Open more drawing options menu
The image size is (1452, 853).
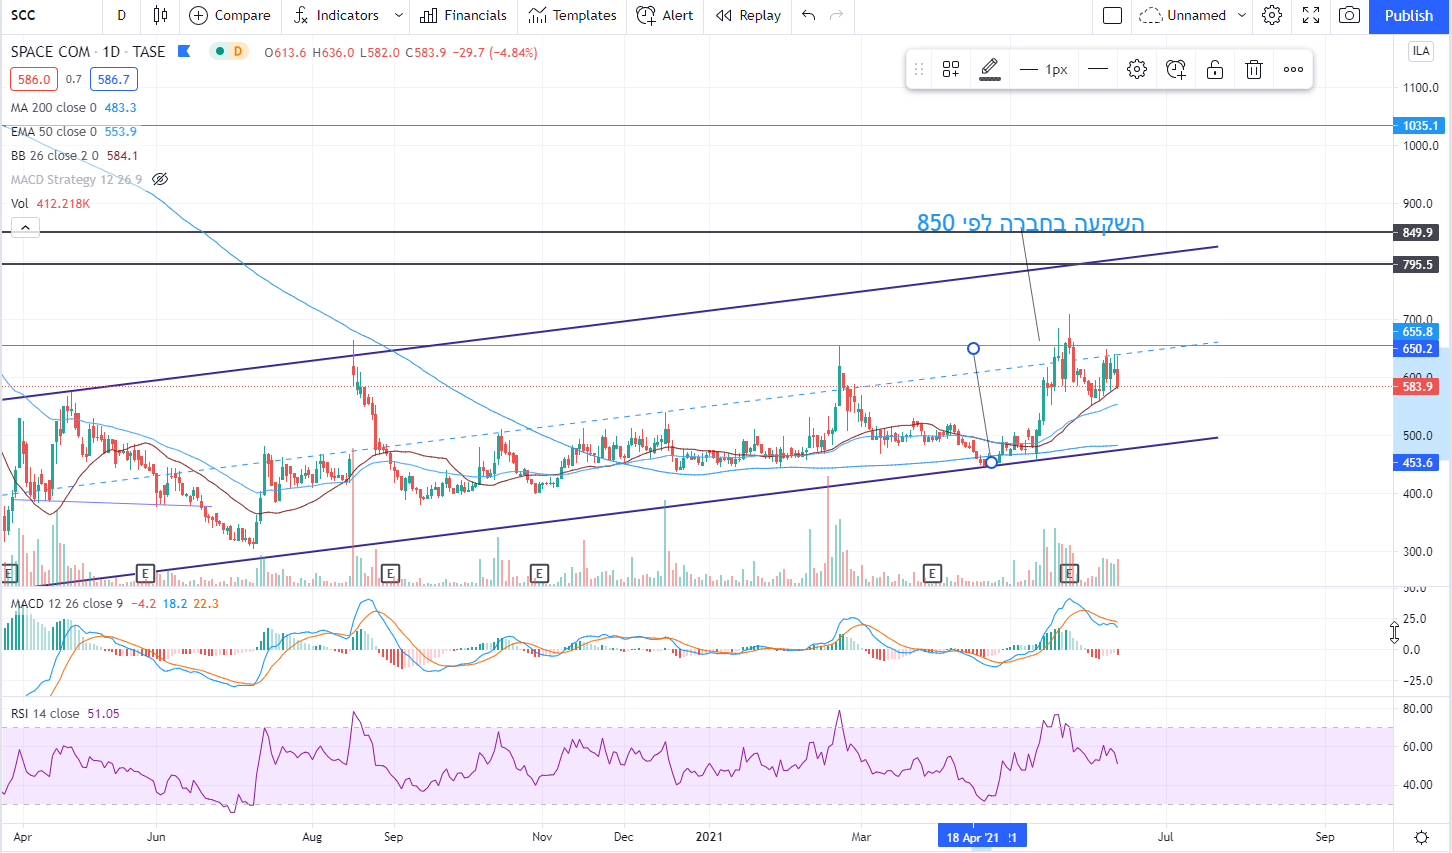(1293, 69)
